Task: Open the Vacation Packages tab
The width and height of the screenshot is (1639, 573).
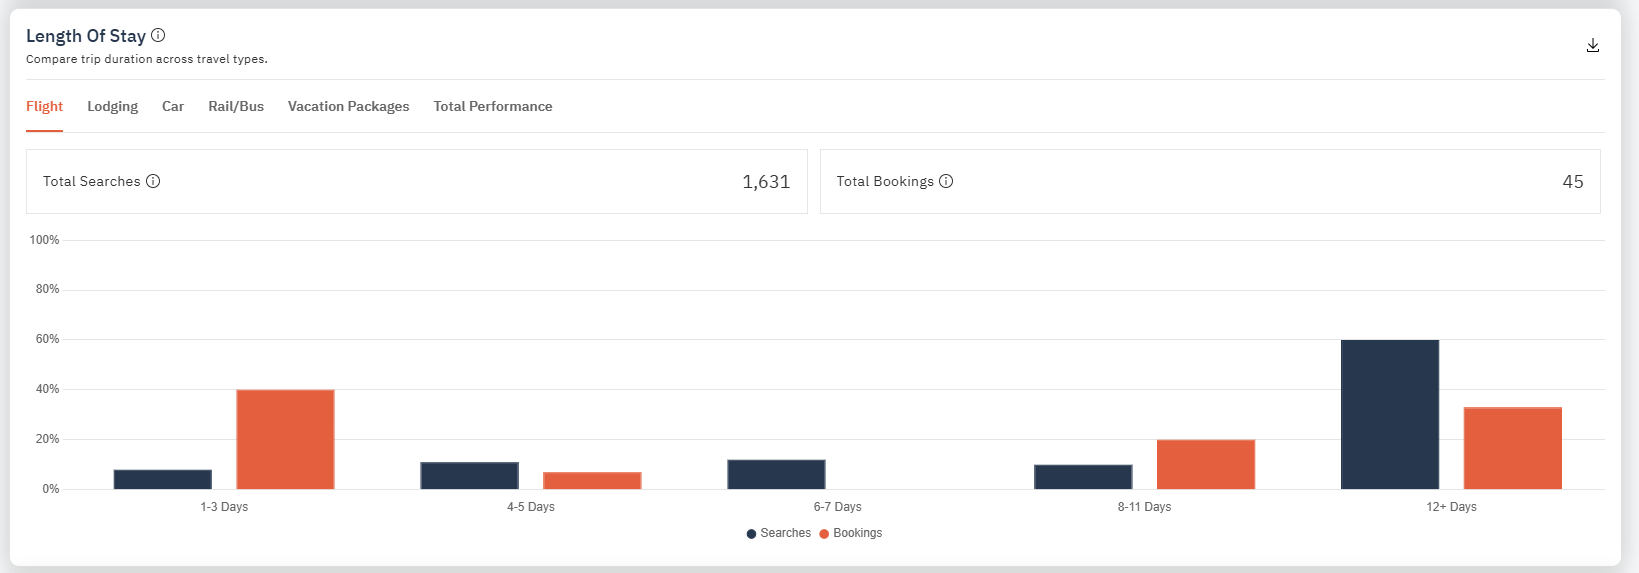Action: (348, 106)
